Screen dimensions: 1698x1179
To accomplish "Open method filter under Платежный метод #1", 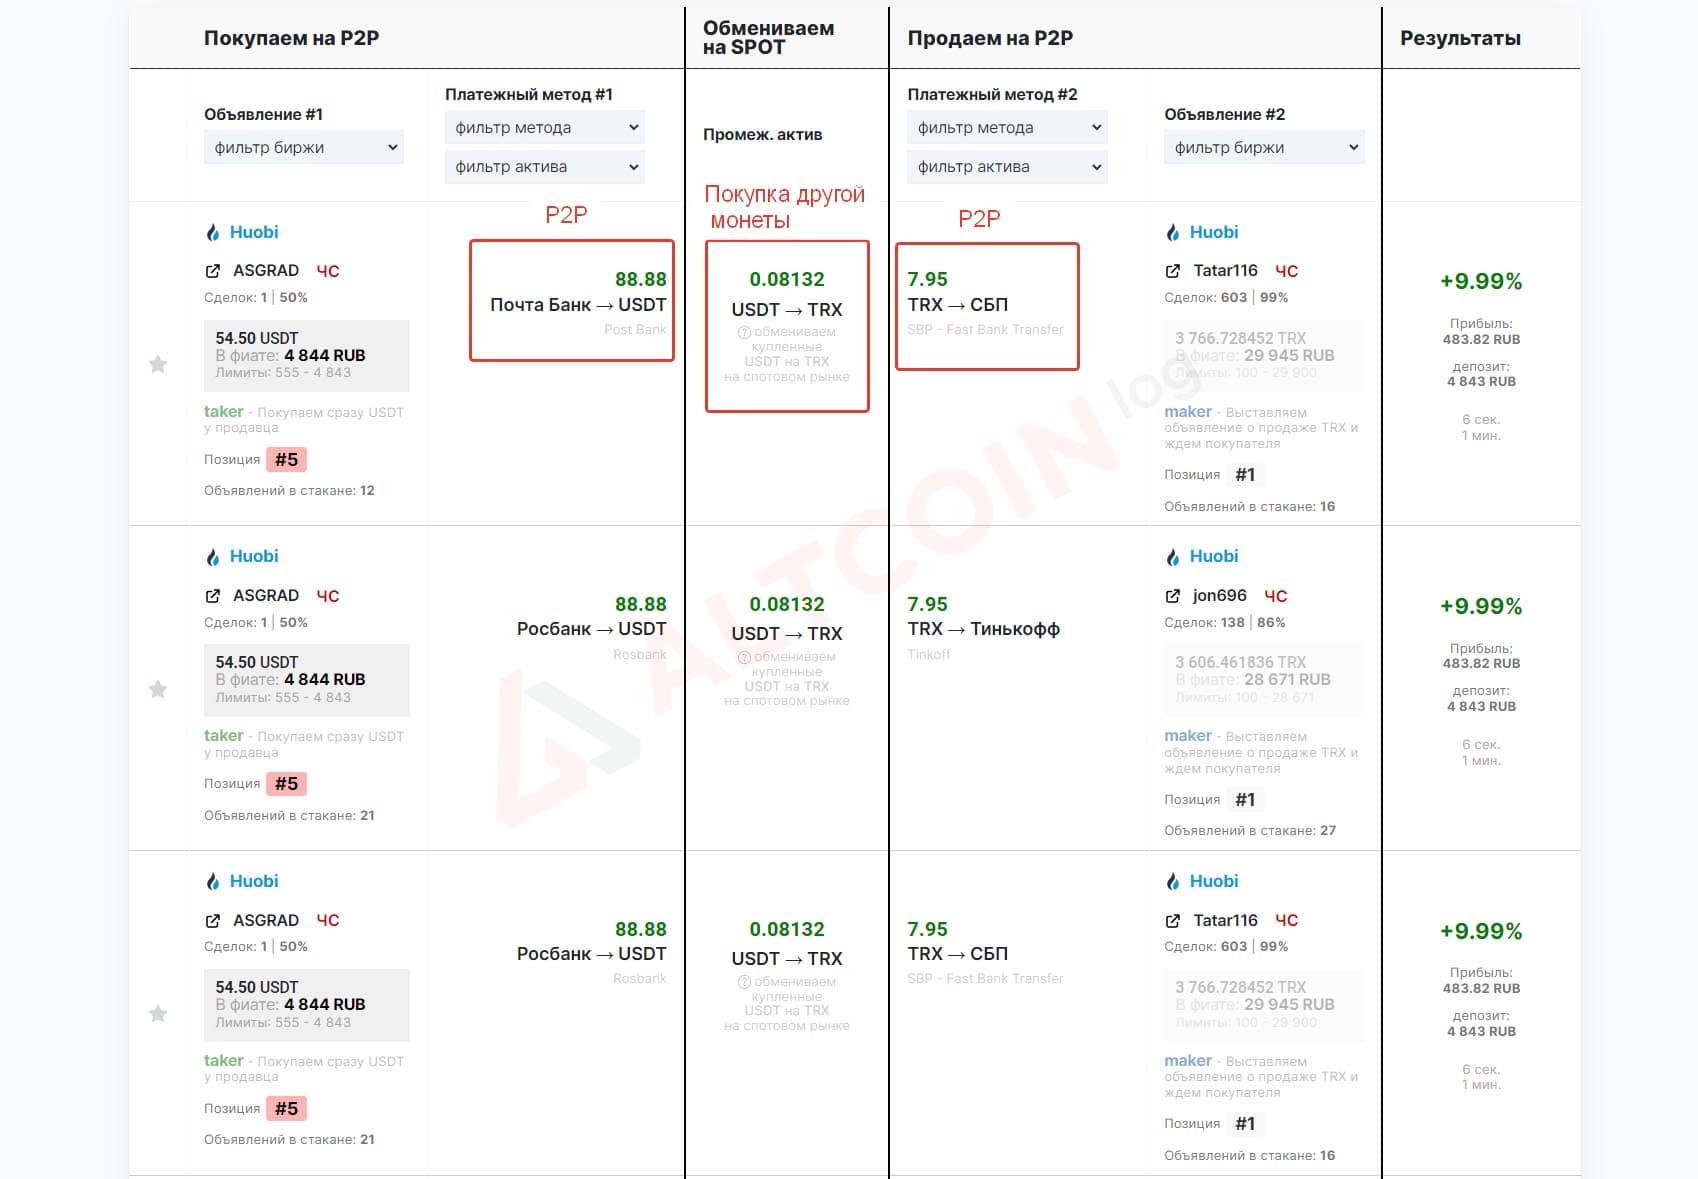I will coord(545,127).
